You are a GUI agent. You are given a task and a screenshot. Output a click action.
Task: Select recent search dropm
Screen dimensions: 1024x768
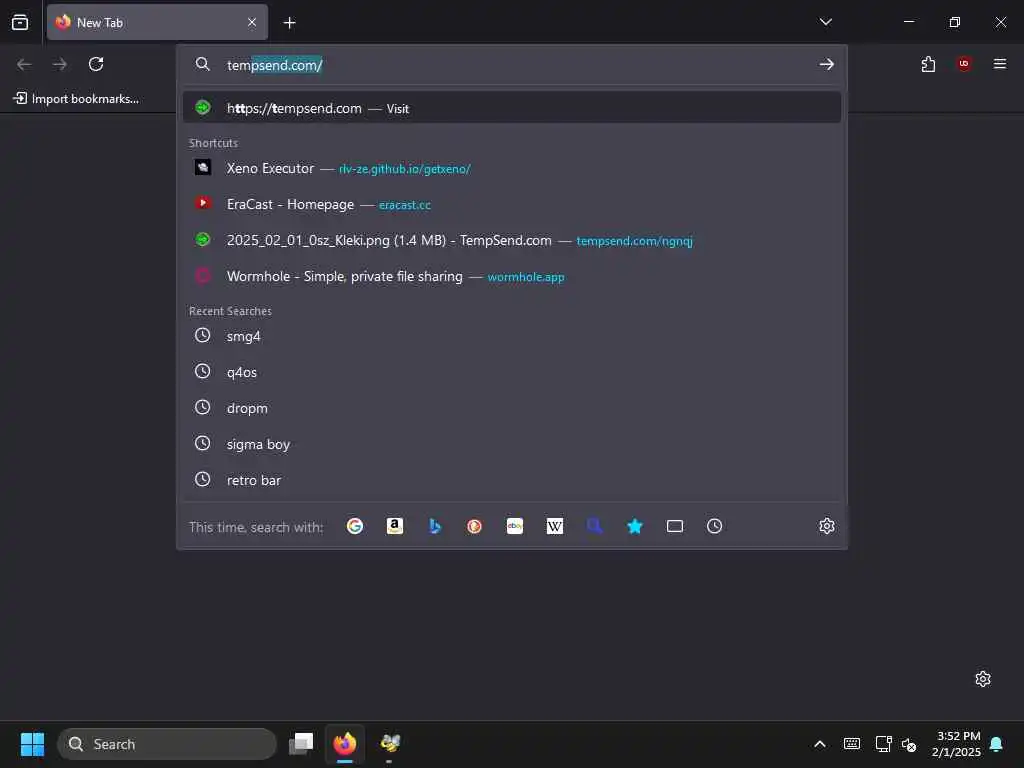tap(511, 408)
